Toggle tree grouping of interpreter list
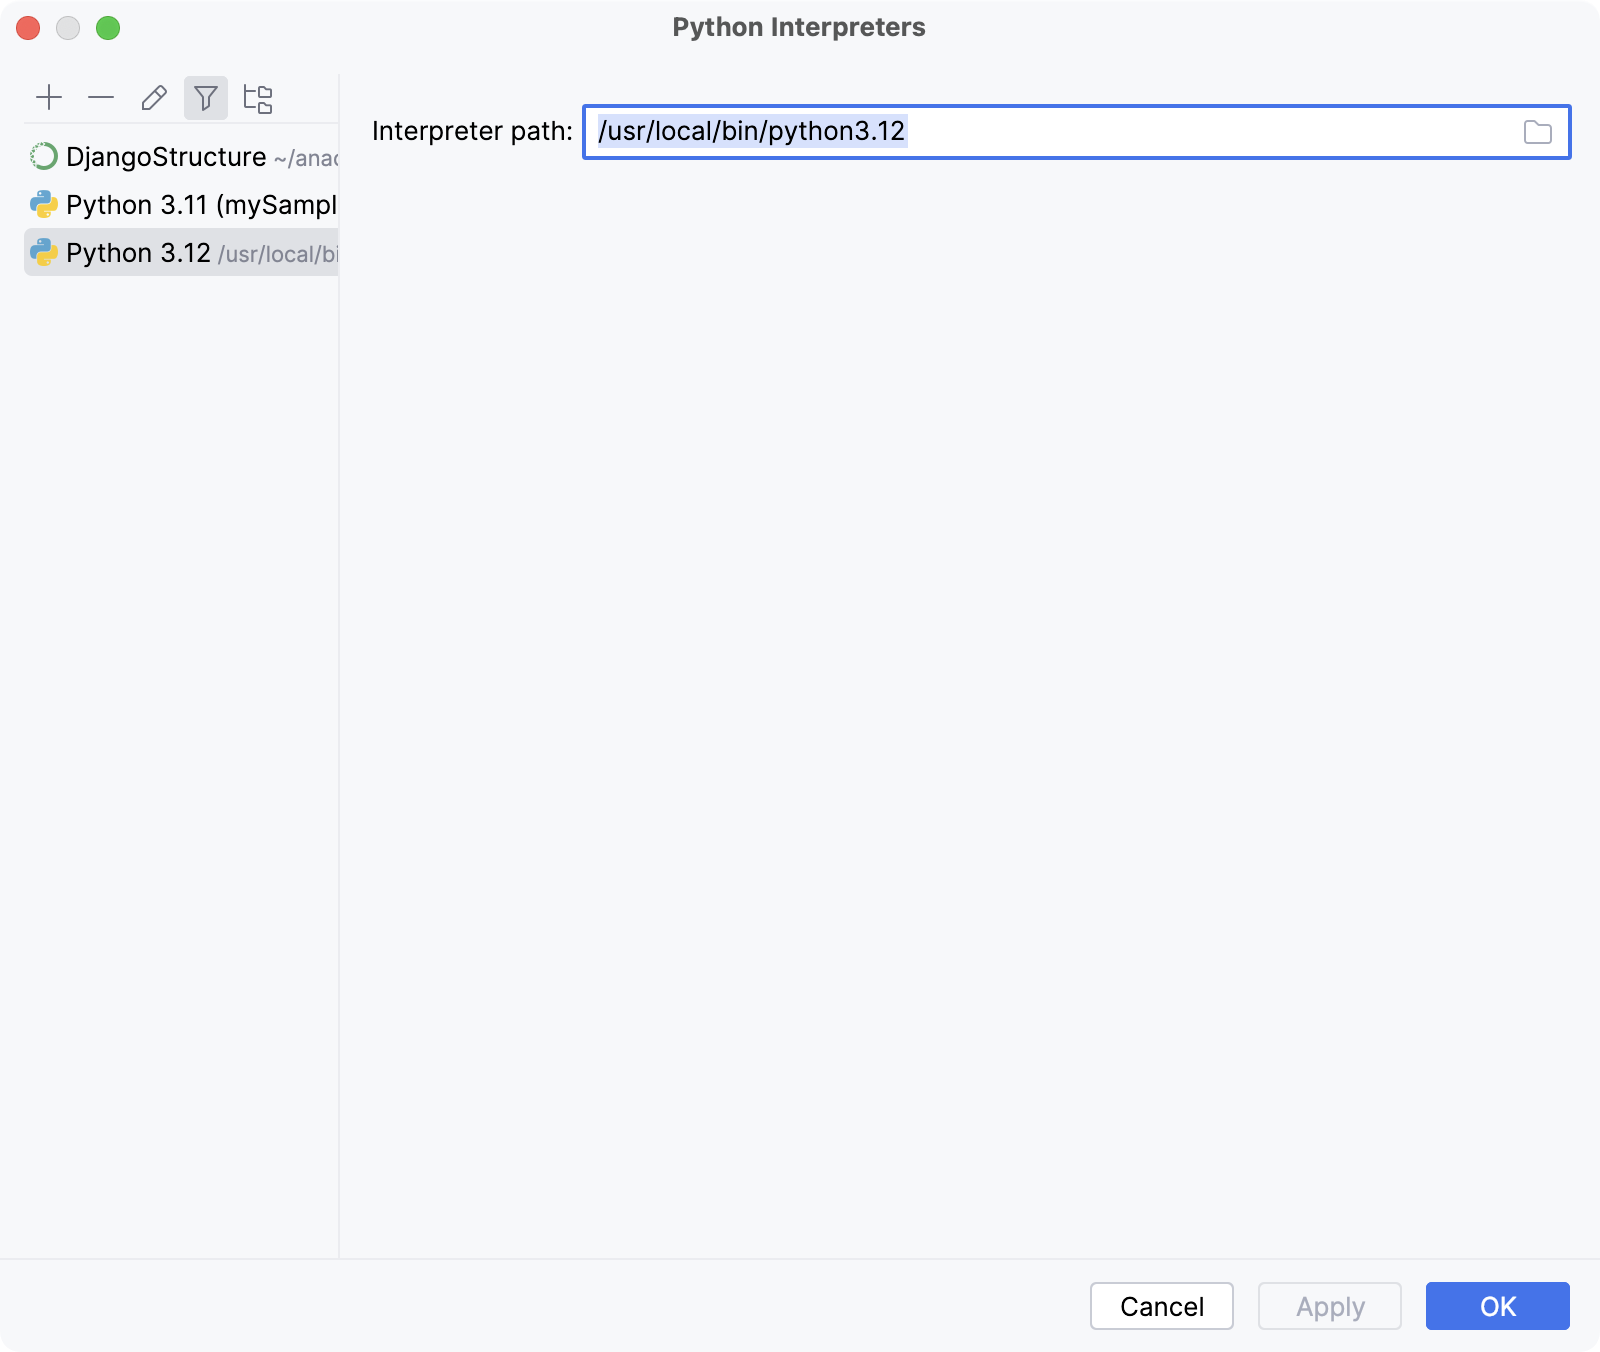Image resolution: width=1600 pixels, height=1352 pixels. click(x=258, y=97)
